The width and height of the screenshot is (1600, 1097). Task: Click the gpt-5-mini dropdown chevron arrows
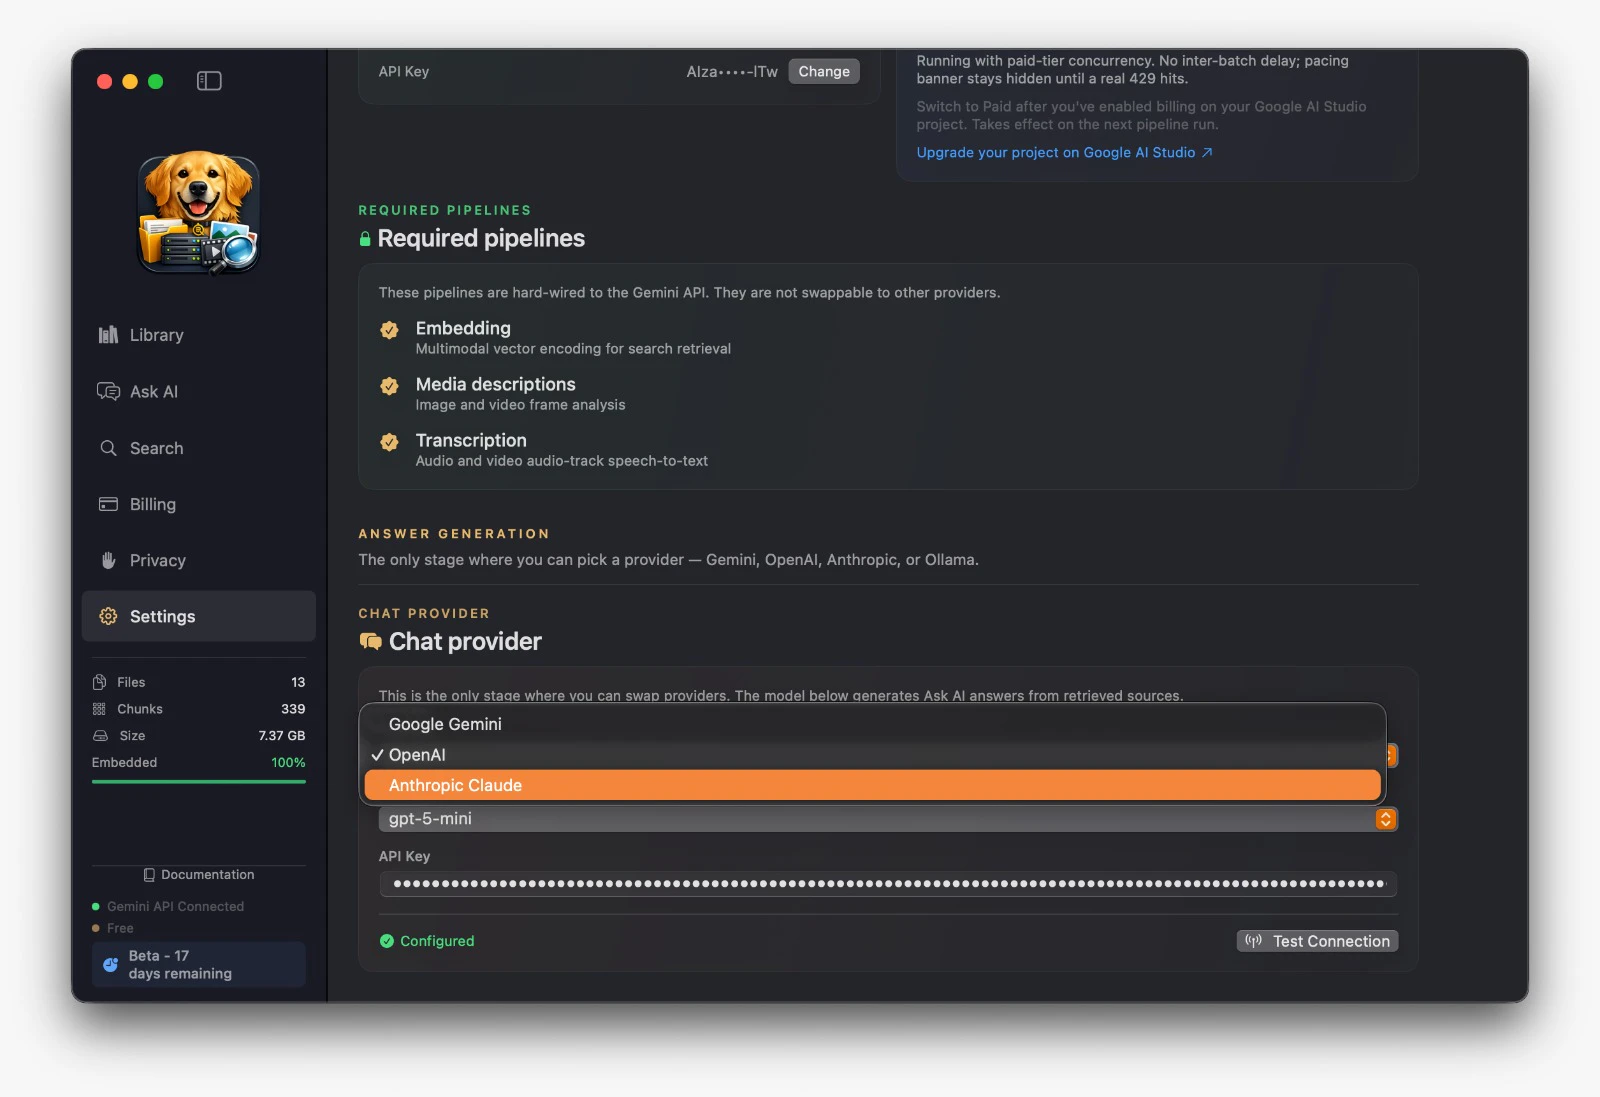[x=1385, y=819]
